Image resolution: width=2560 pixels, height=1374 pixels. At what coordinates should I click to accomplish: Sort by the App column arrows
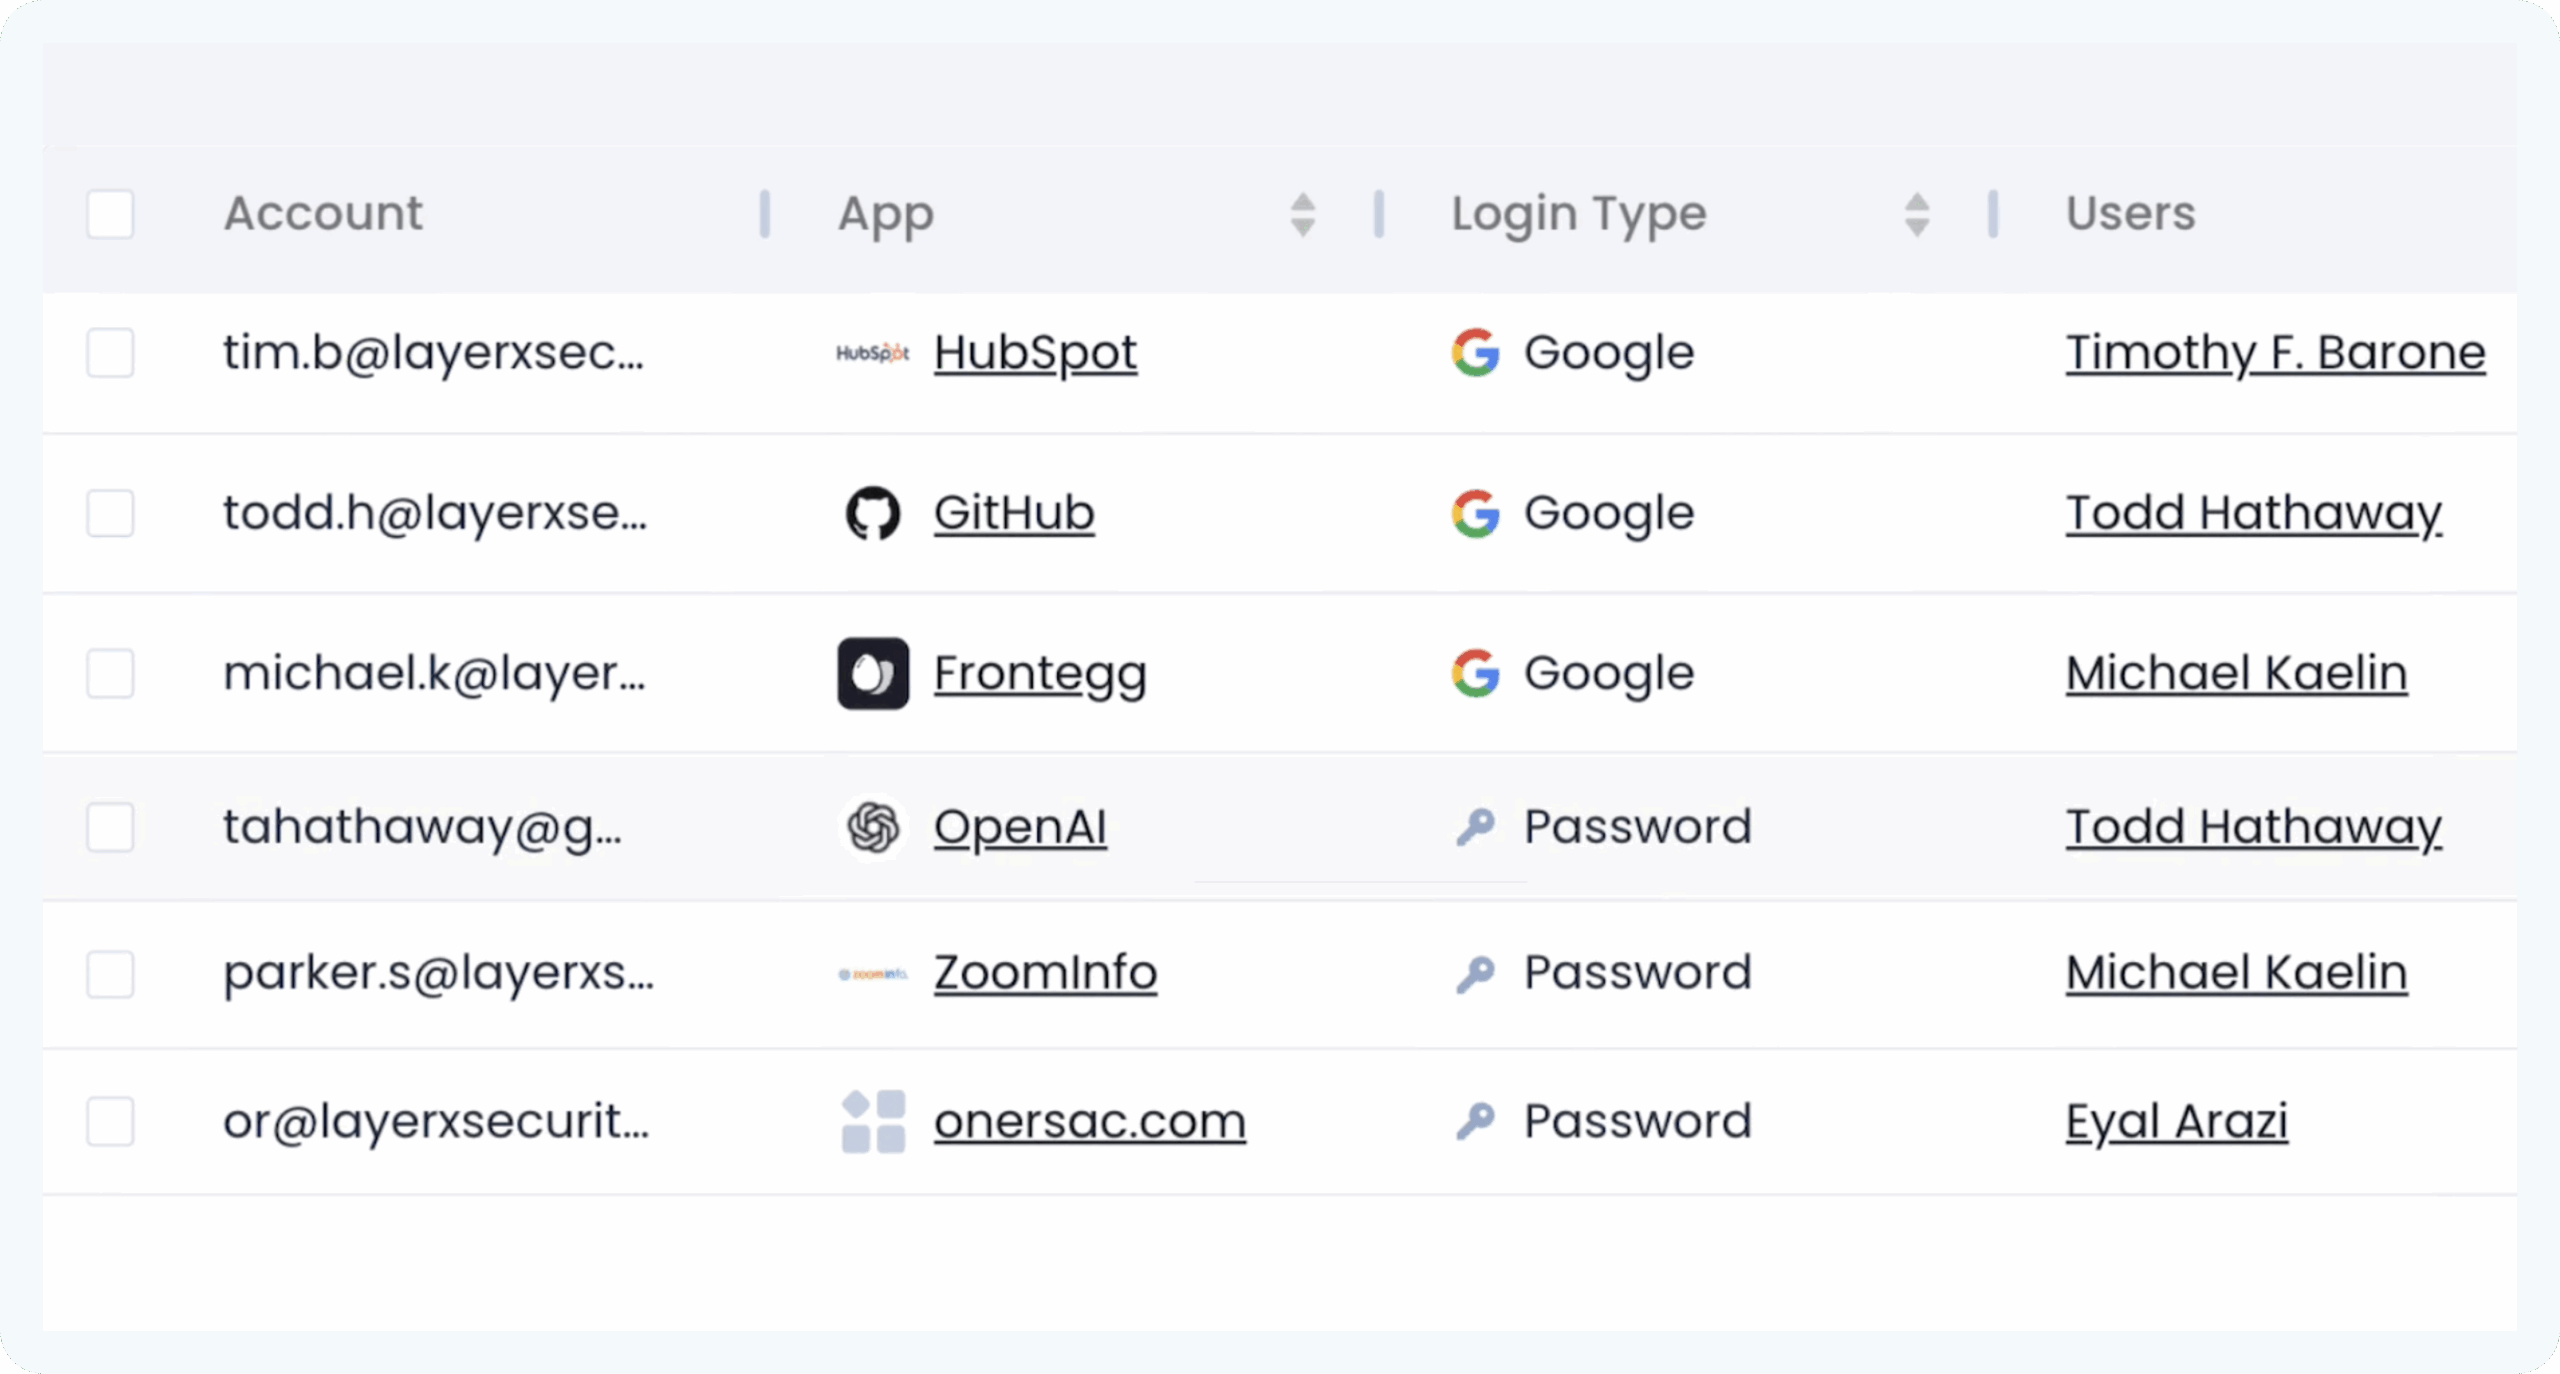pyautogui.click(x=1302, y=214)
